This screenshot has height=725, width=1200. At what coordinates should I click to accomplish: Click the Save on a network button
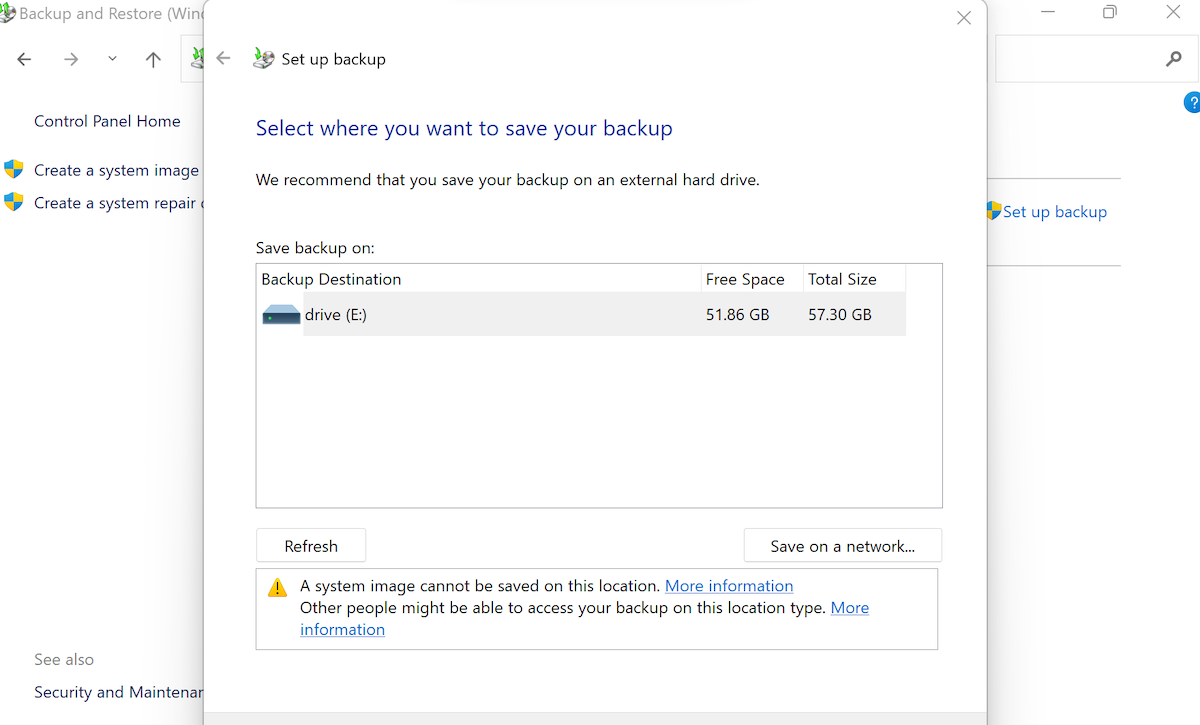coord(842,546)
